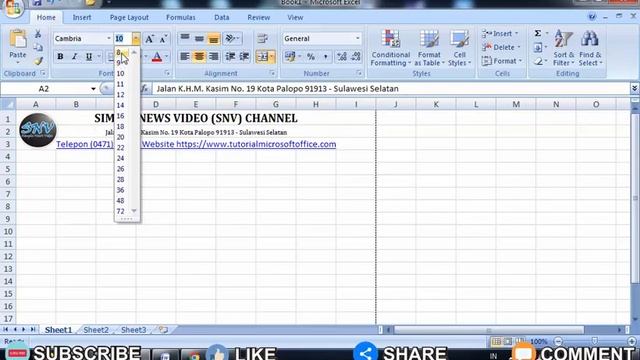Click the font size input box

(122, 39)
